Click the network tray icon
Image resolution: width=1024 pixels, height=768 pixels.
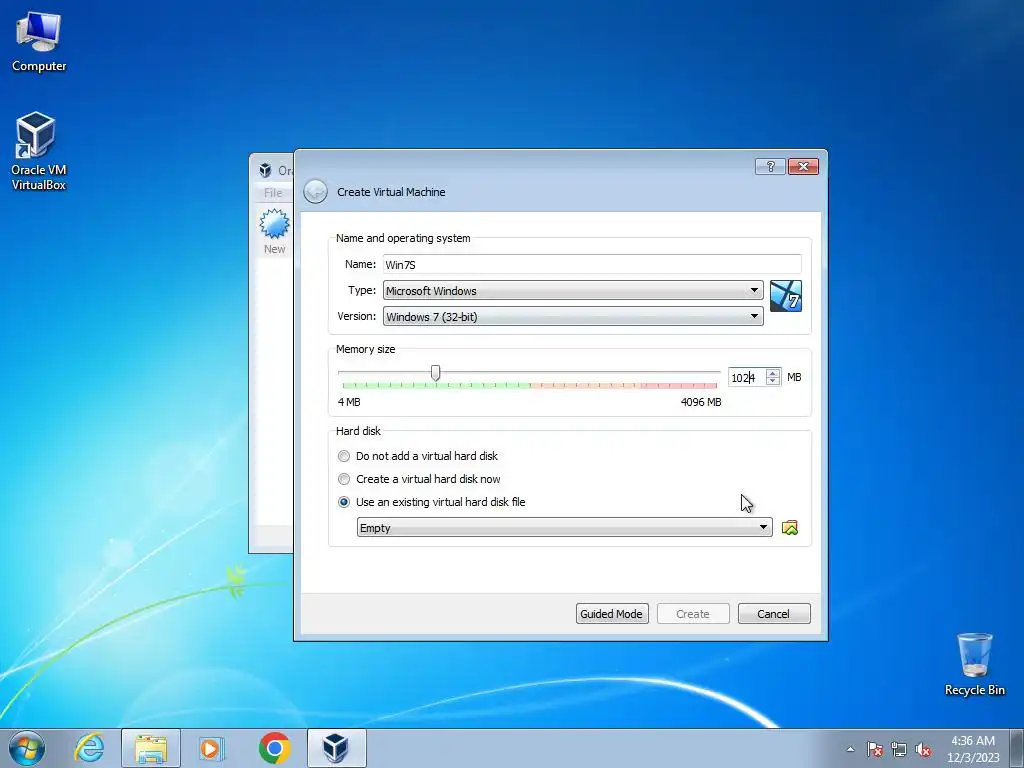coord(899,749)
